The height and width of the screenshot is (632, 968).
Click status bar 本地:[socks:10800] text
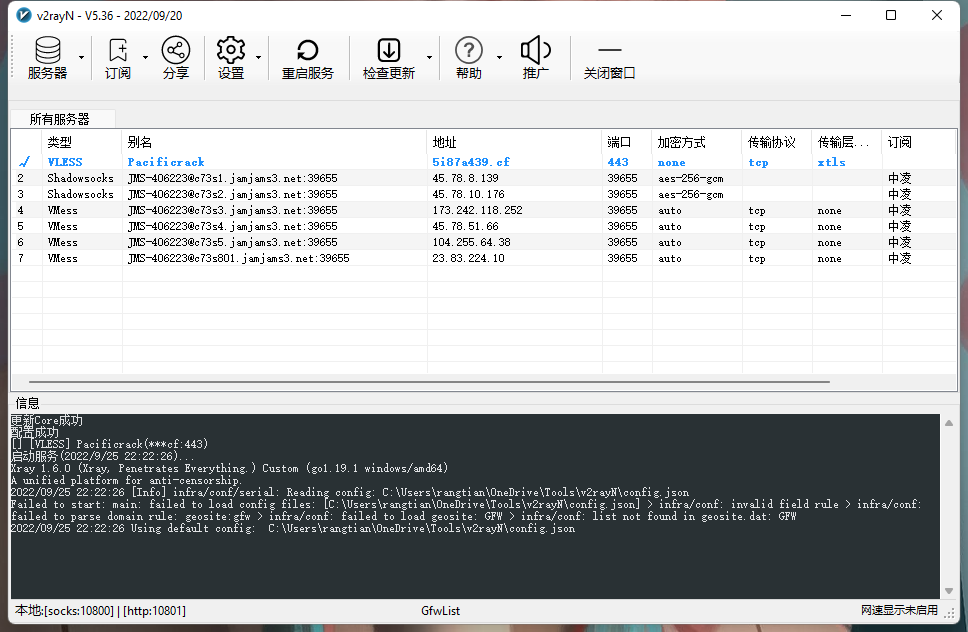coord(64,611)
